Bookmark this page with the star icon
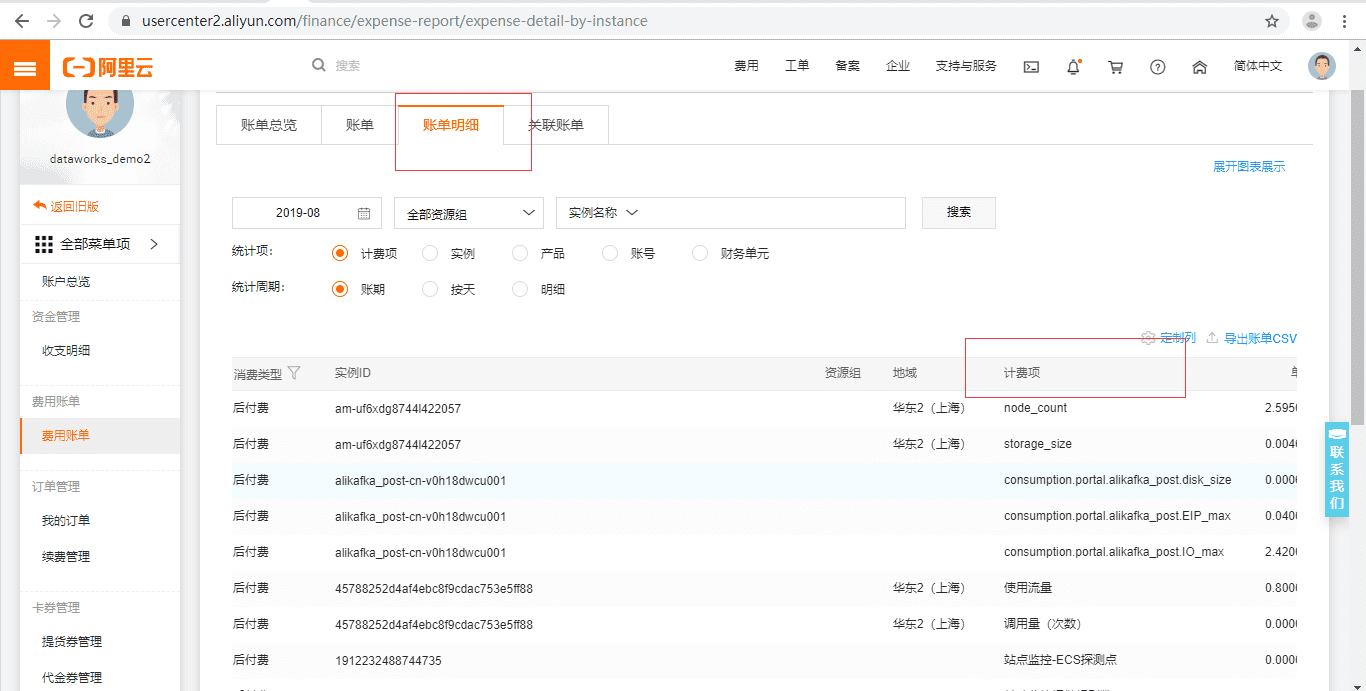Viewport: 1366px width, 691px height. (1272, 21)
